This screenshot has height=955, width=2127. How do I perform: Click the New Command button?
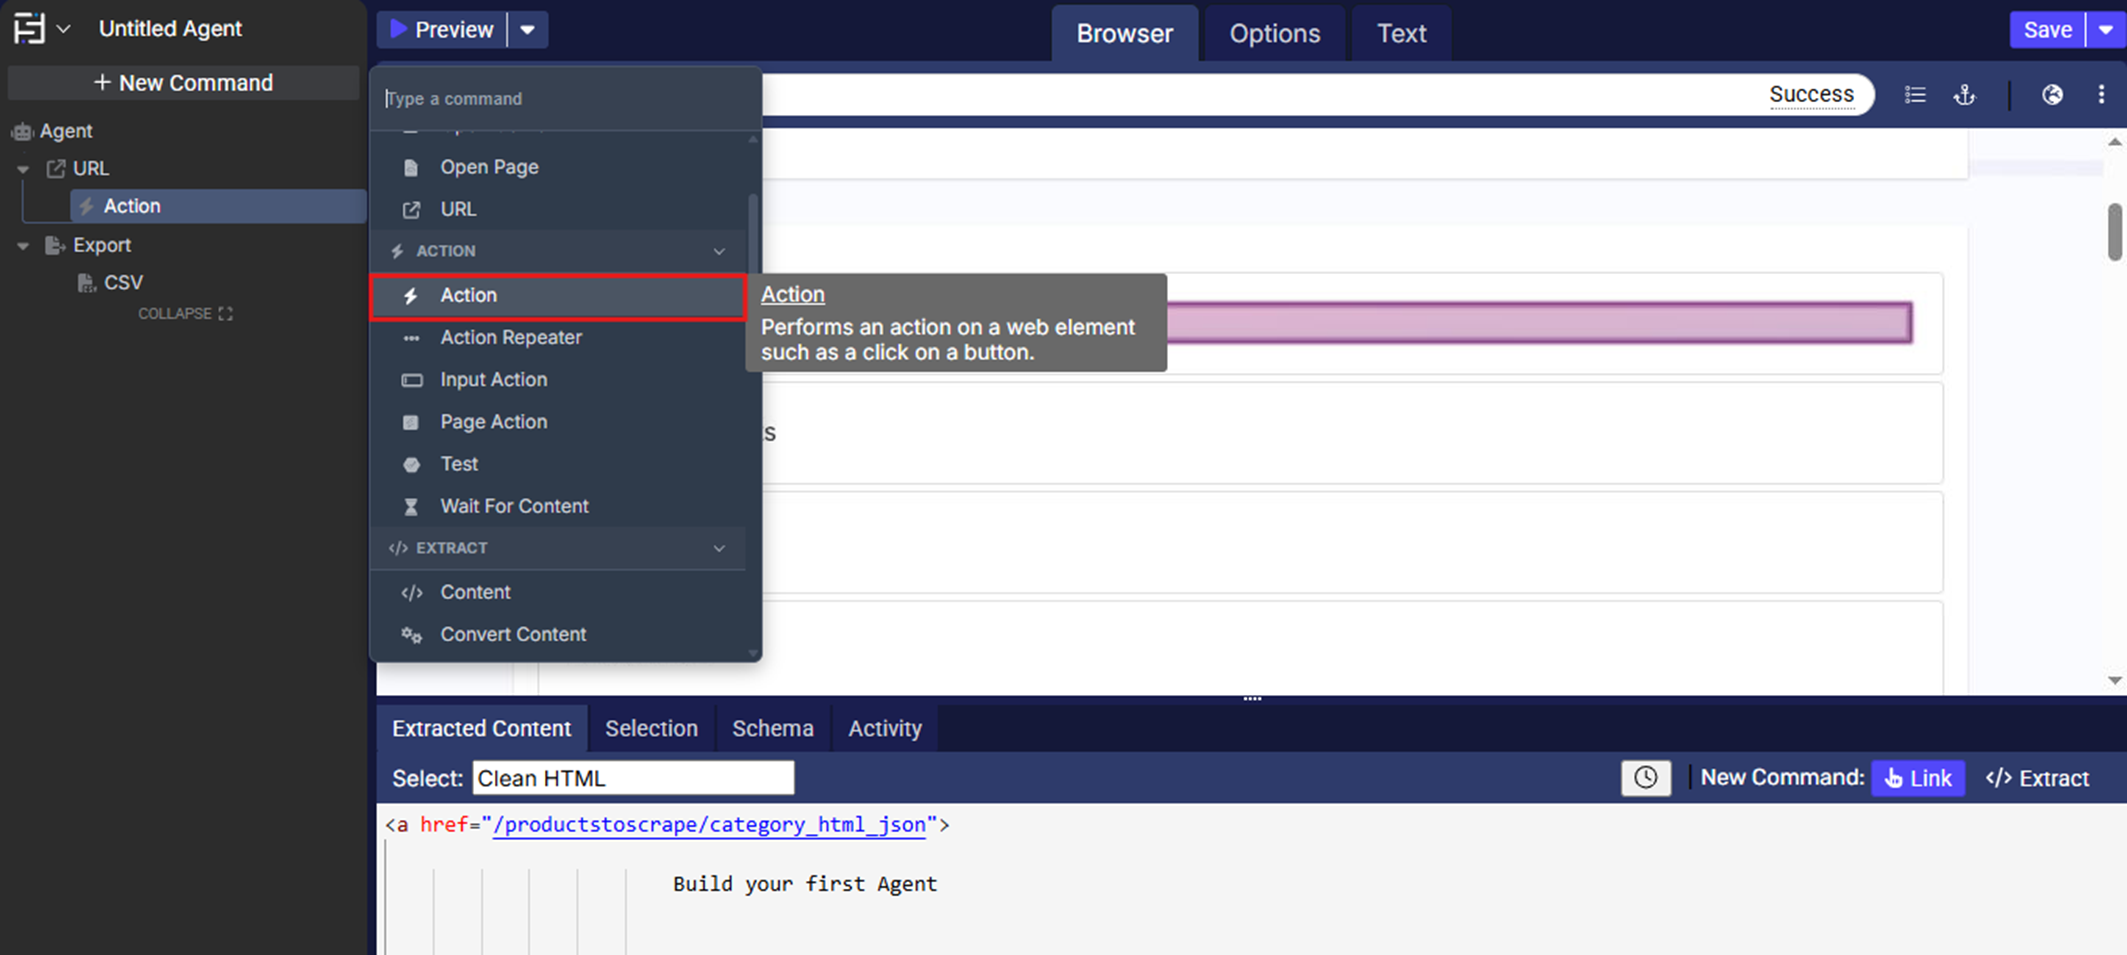tap(183, 83)
